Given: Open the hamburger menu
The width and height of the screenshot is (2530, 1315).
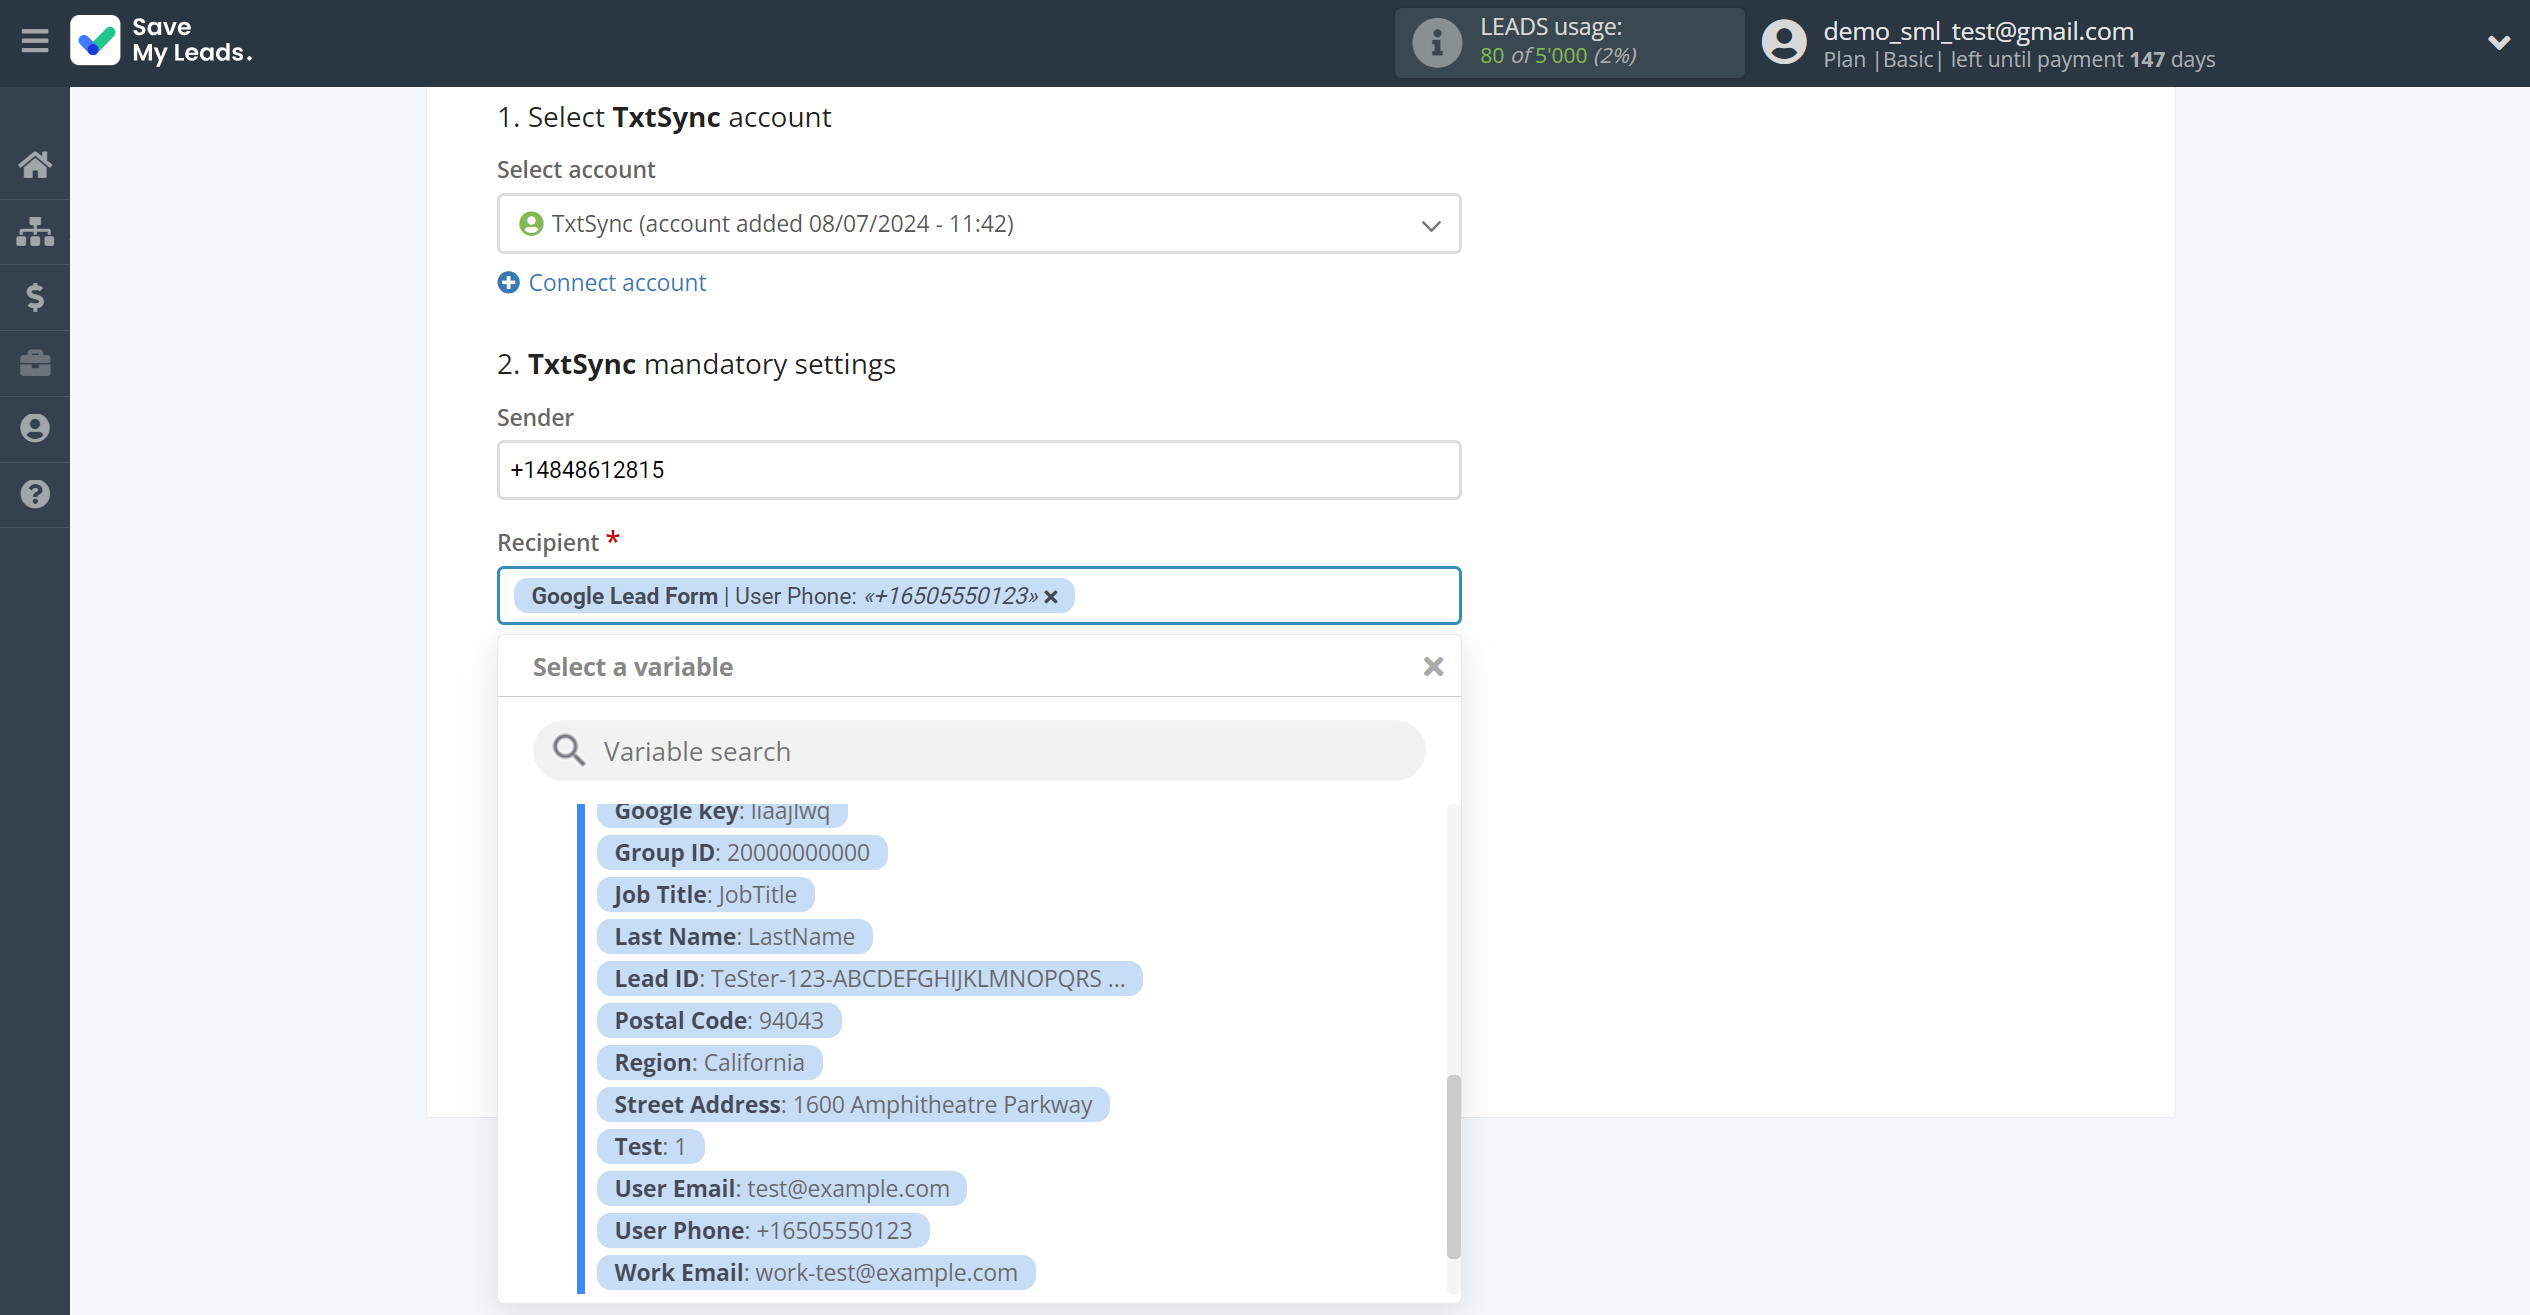Looking at the screenshot, I should tap(35, 41).
